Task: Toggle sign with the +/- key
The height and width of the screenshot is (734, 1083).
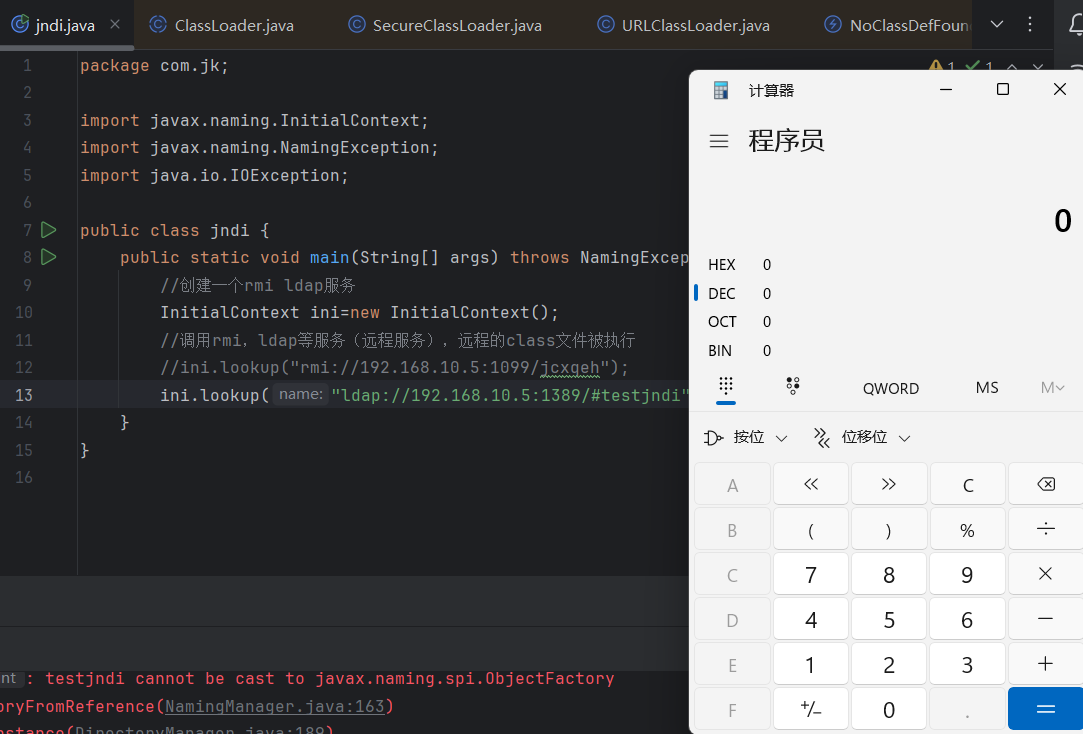Action: pos(811,708)
